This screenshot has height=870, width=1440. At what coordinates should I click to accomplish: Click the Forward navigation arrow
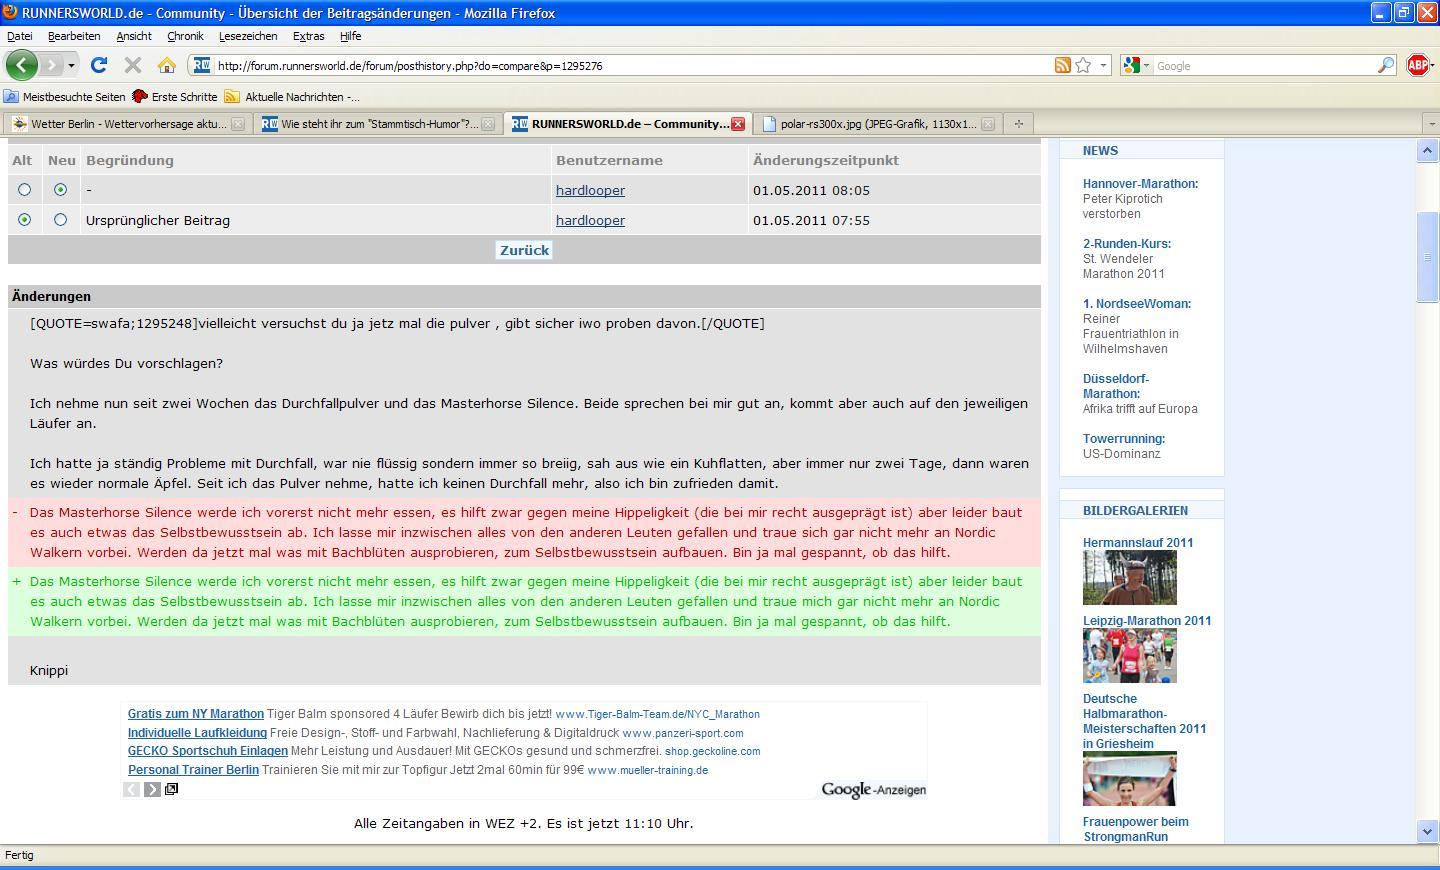click(51, 65)
